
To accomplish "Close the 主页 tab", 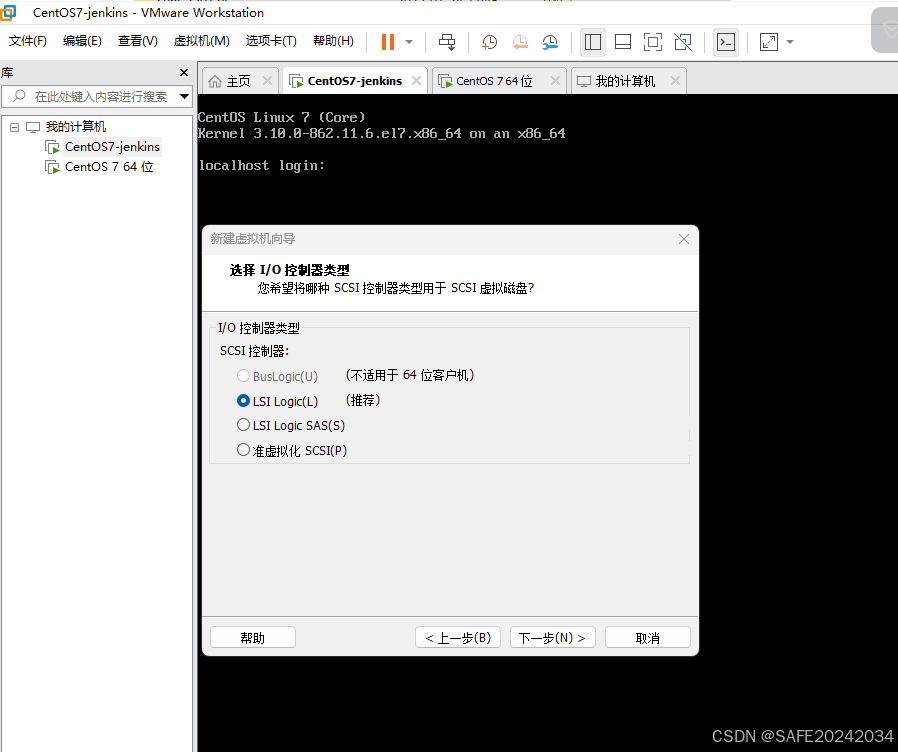I will [x=267, y=81].
